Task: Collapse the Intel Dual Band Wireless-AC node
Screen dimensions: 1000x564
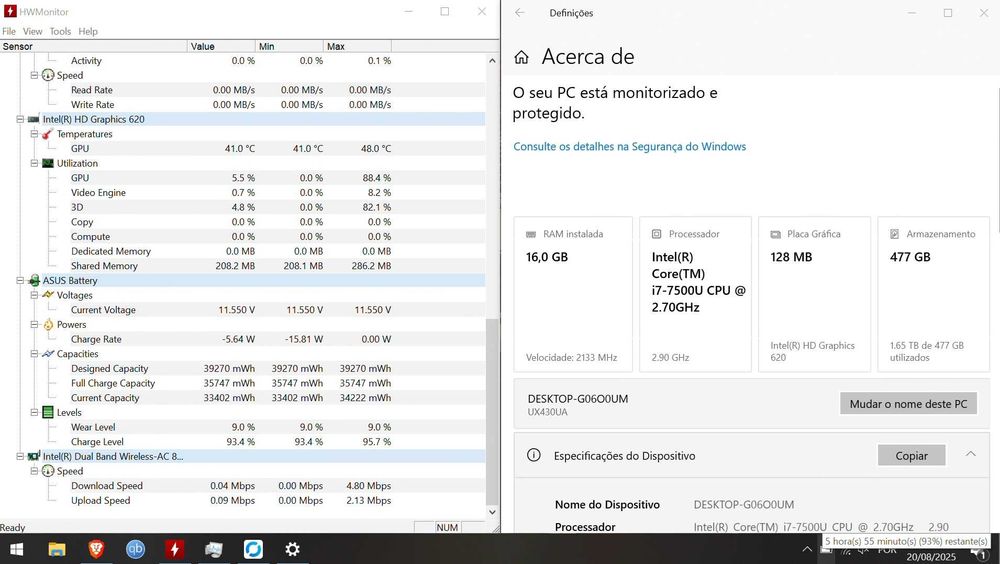Action: click(x=20, y=457)
